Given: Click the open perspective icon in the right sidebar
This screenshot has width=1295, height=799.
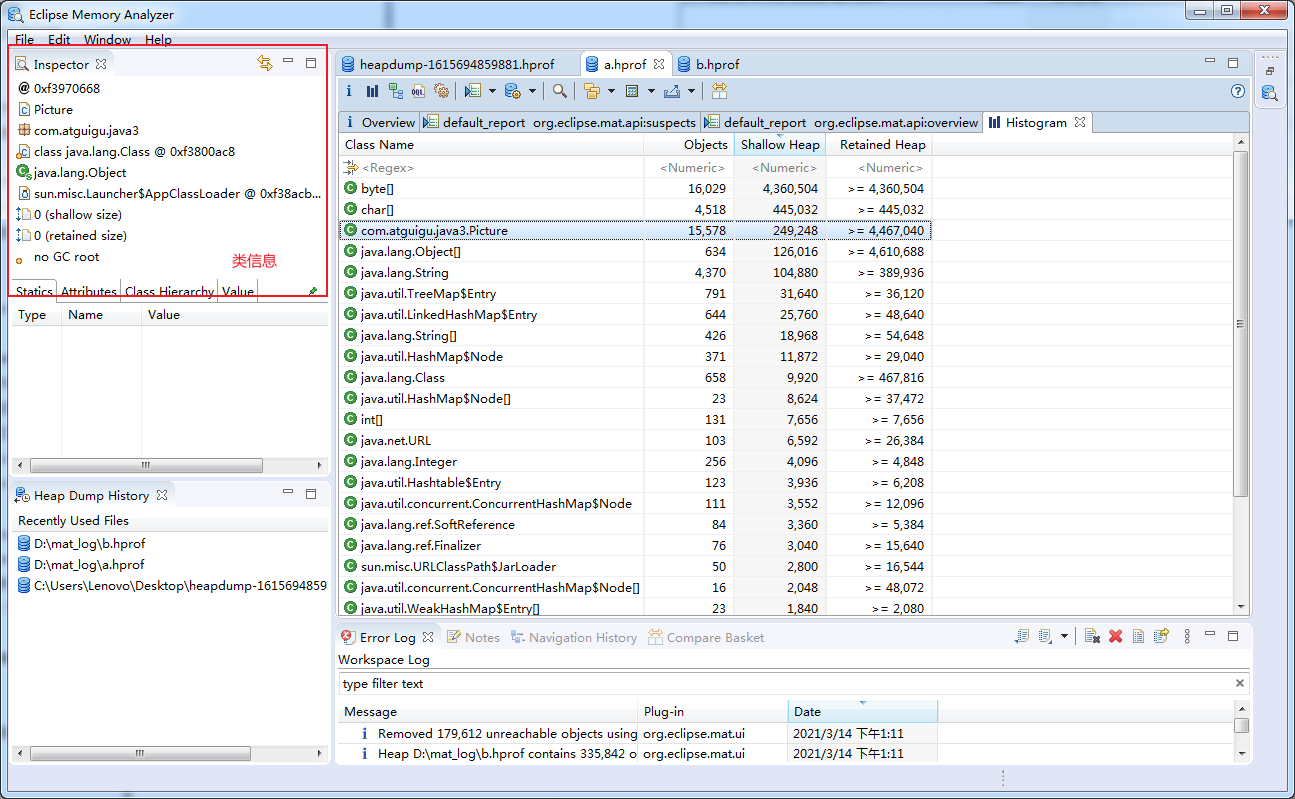Looking at the screenshot, I should coord(1270,71).
